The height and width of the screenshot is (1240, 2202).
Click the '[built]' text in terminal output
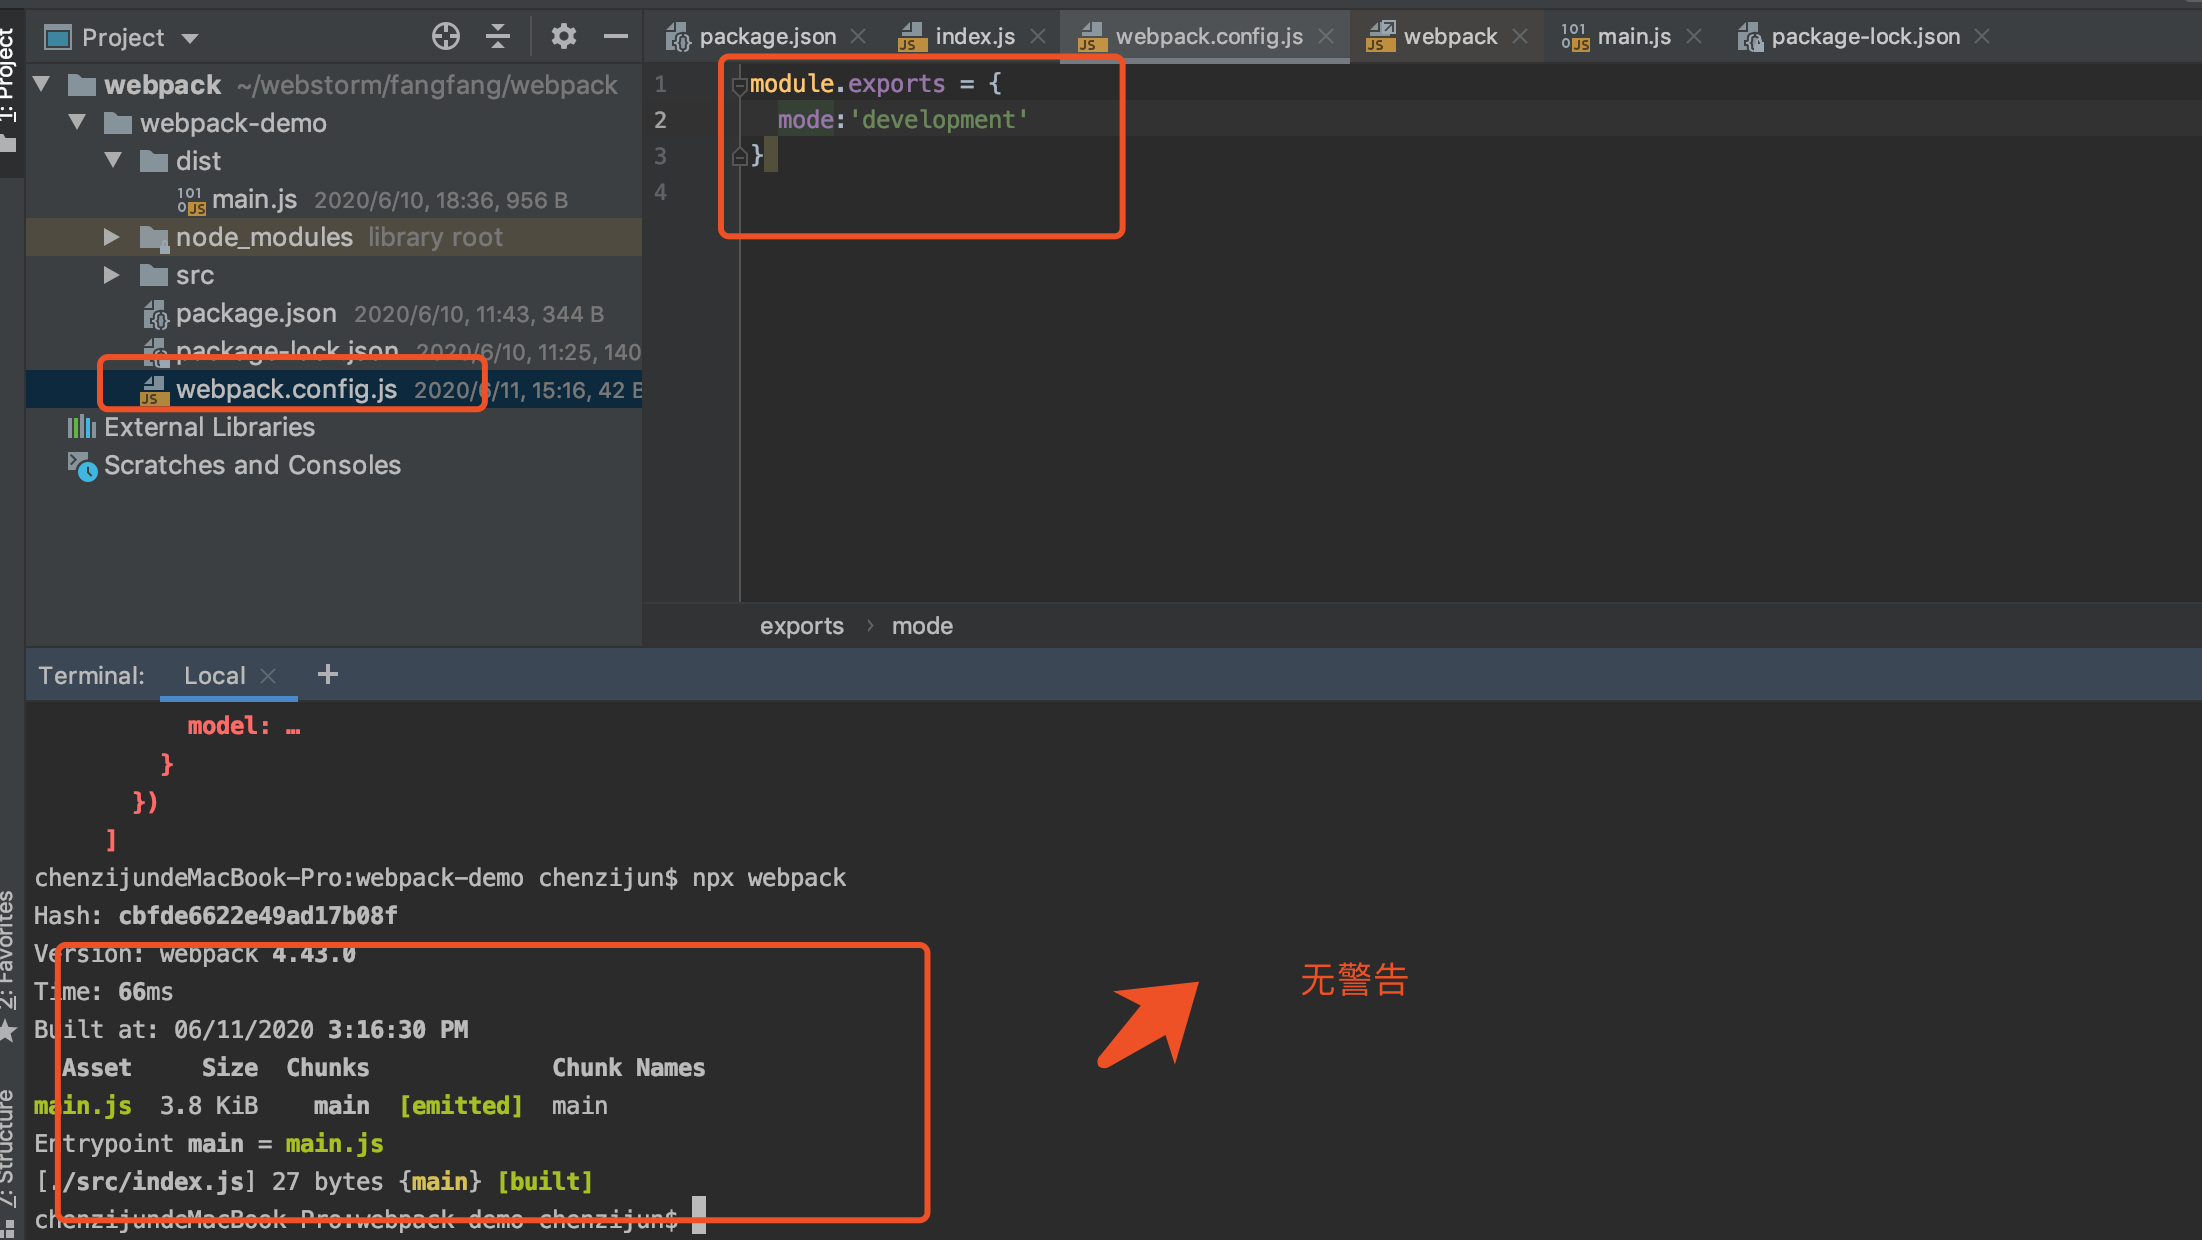point(545,1182)
